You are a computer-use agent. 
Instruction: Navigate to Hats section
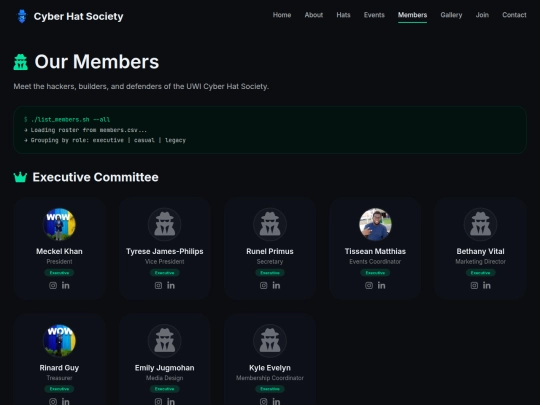(343, 15)
